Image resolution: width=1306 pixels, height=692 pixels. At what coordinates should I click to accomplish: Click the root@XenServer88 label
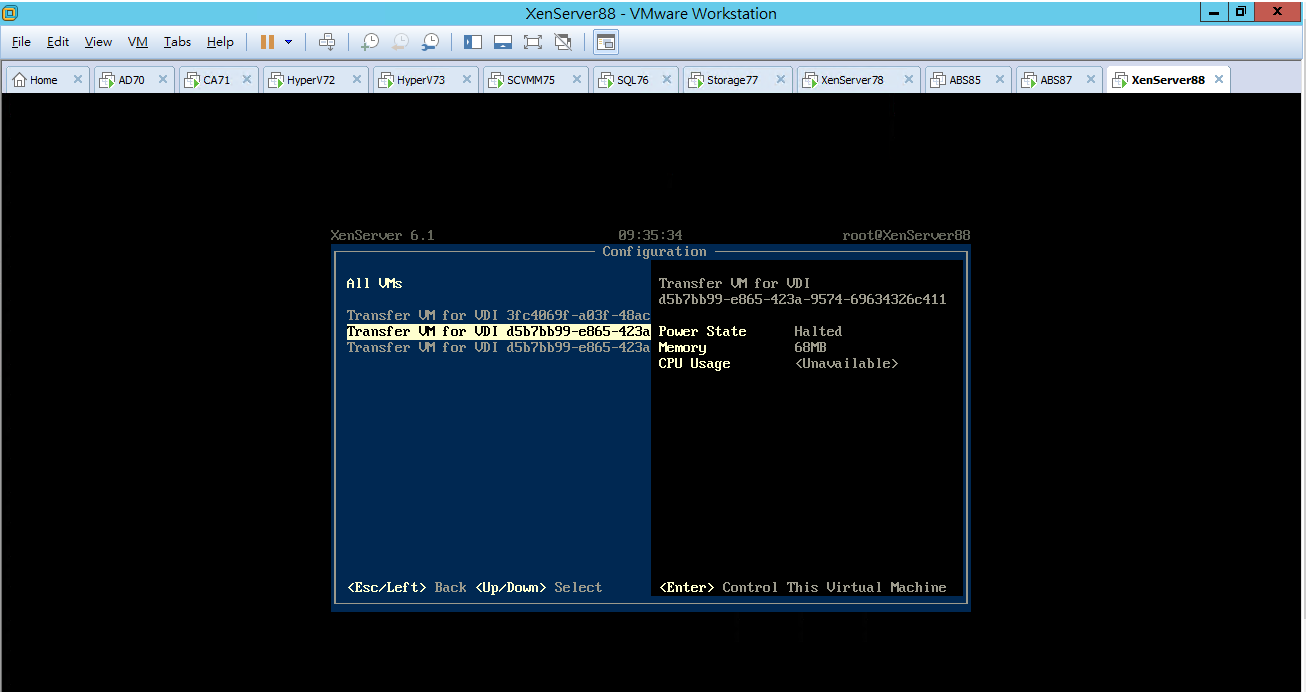(x=907, y=236)
